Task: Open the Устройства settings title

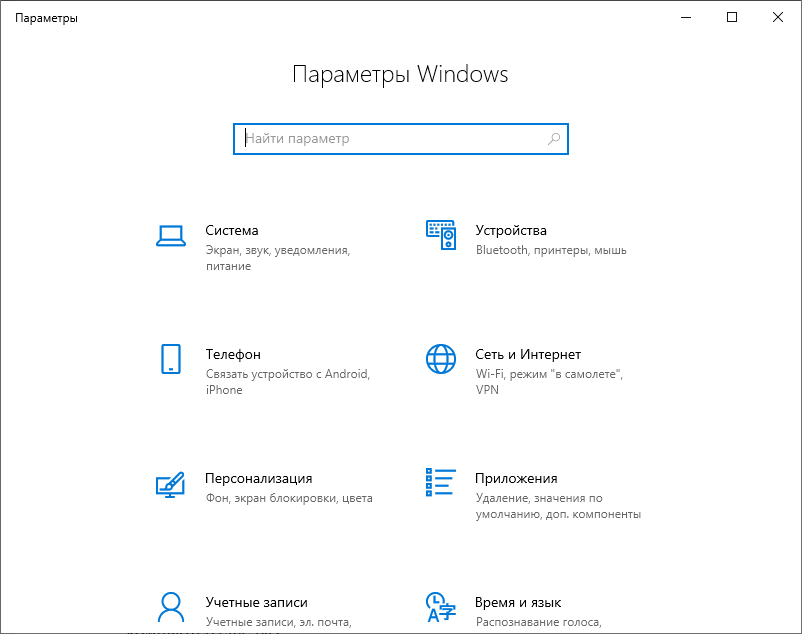Action: [x=511, y=231]
